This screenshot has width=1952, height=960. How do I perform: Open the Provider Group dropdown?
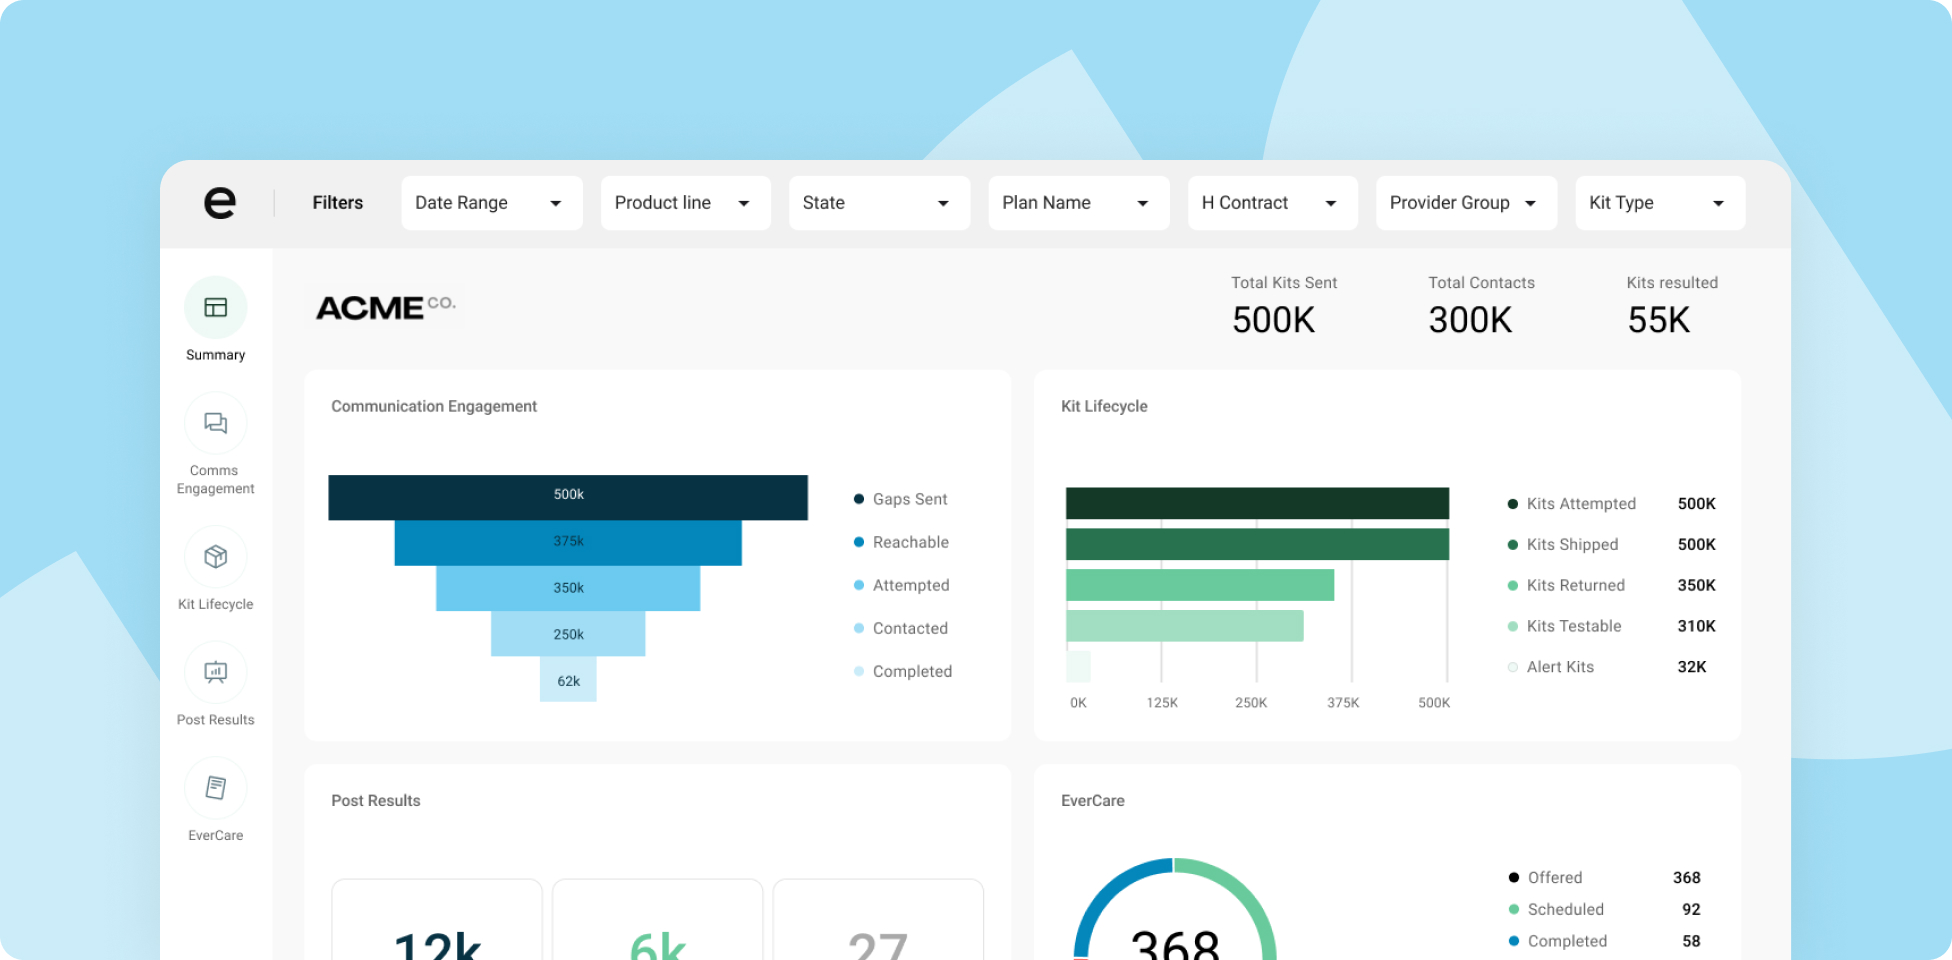coord(1467,203)
